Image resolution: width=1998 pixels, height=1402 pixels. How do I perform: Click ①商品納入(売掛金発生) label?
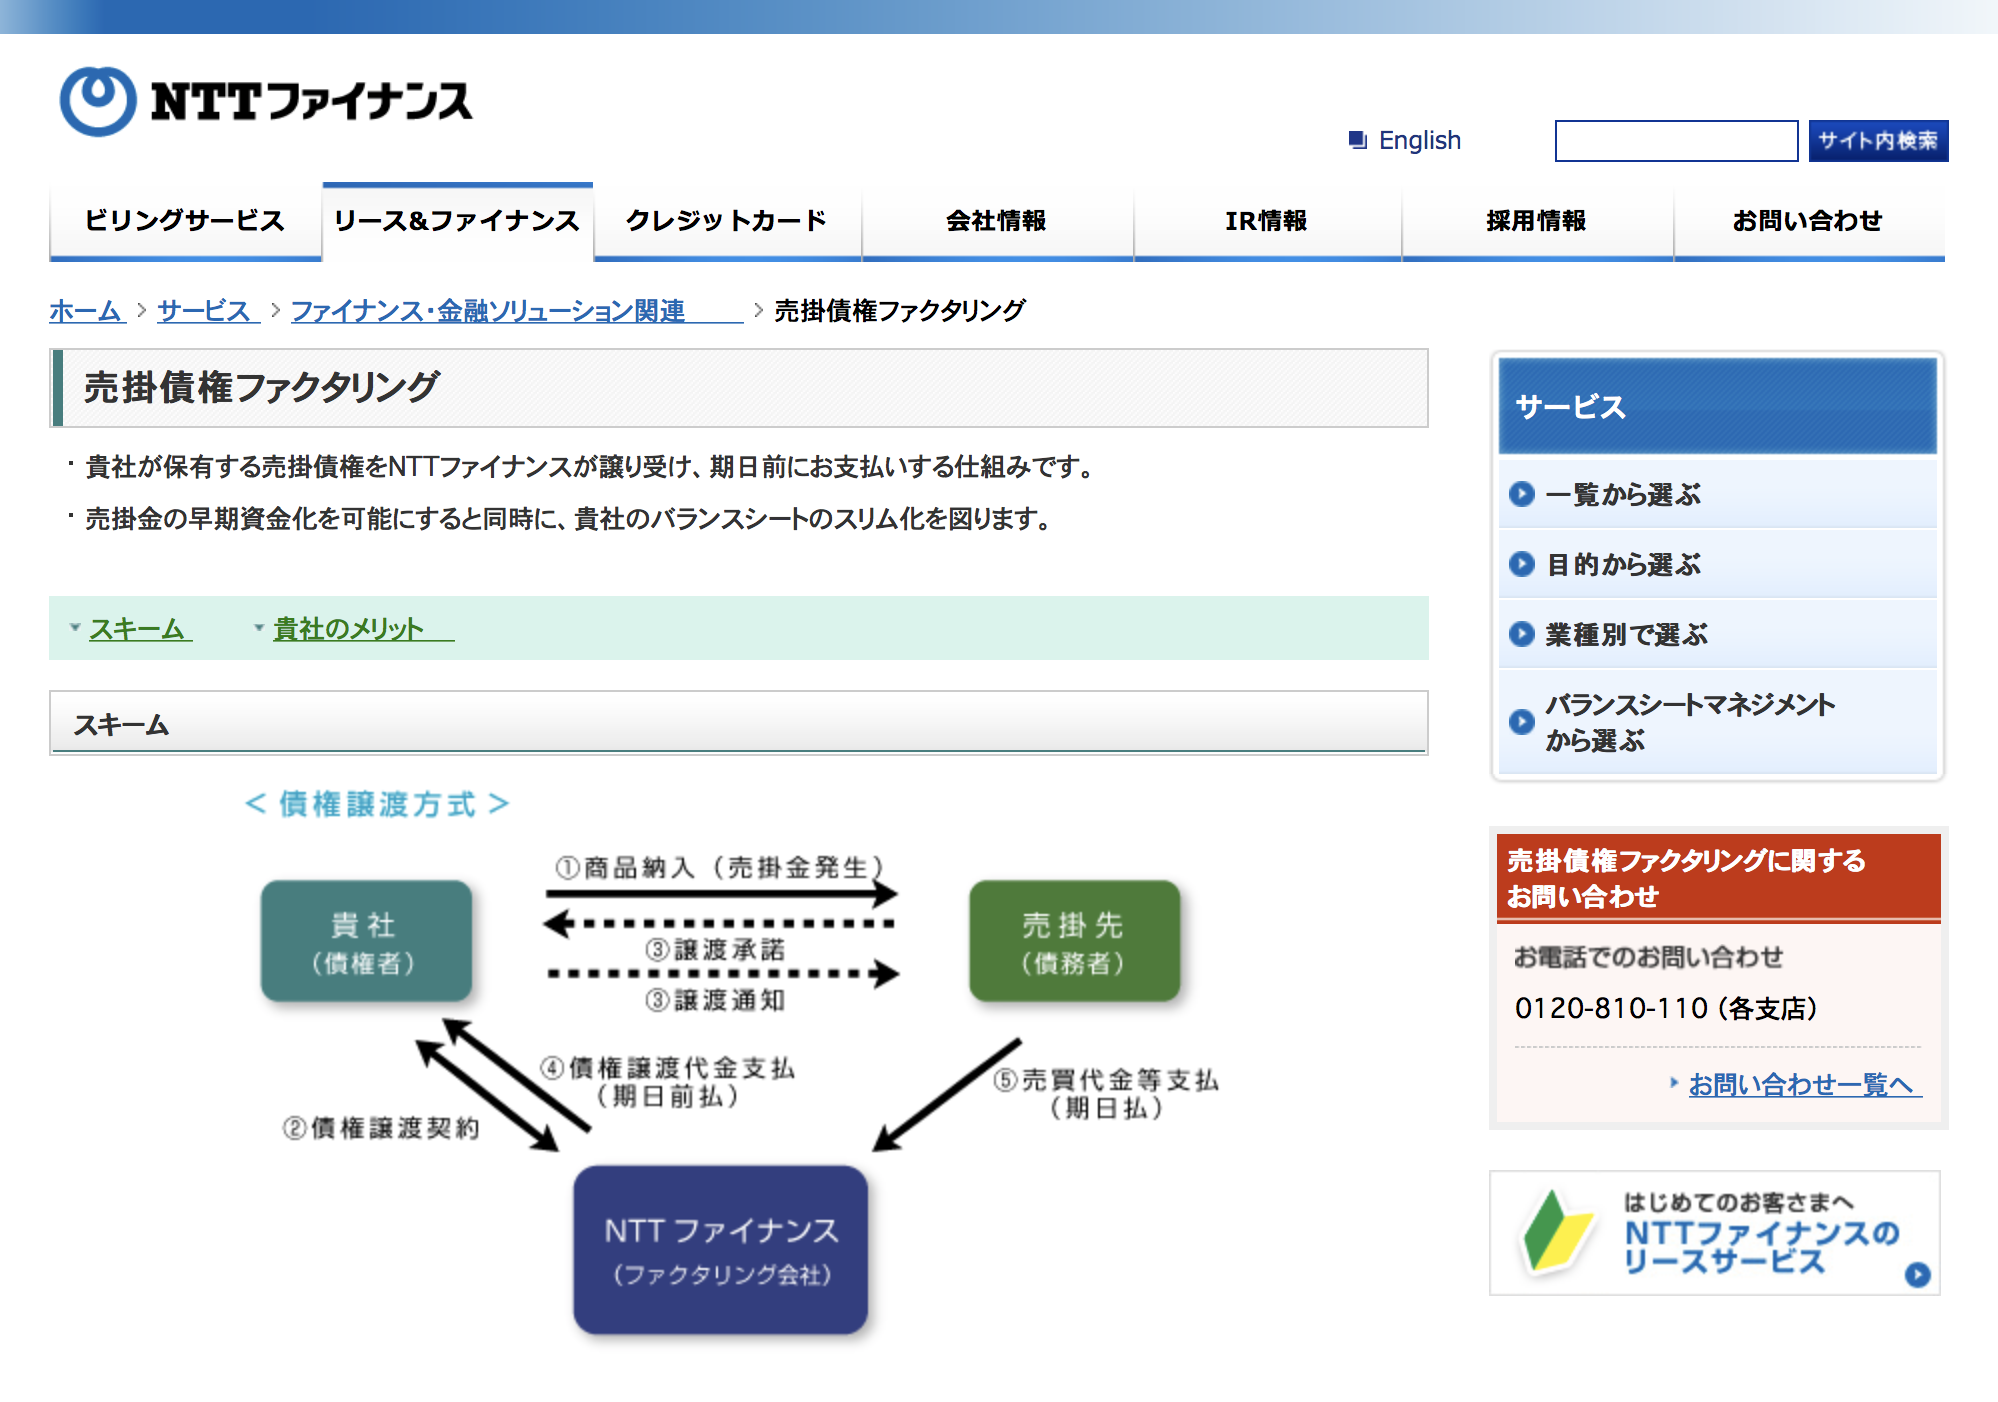coord(720,867)
